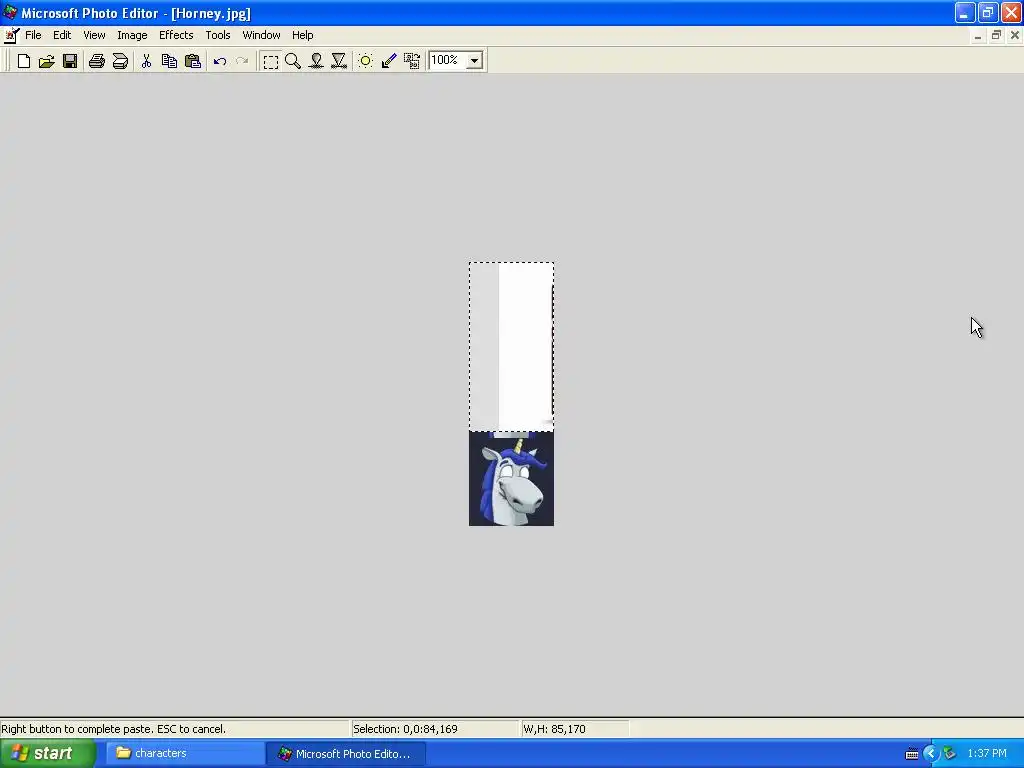This screenshot has height=768, width=1024.
Task: Open the Edit menu
Action: pos(62,35)
